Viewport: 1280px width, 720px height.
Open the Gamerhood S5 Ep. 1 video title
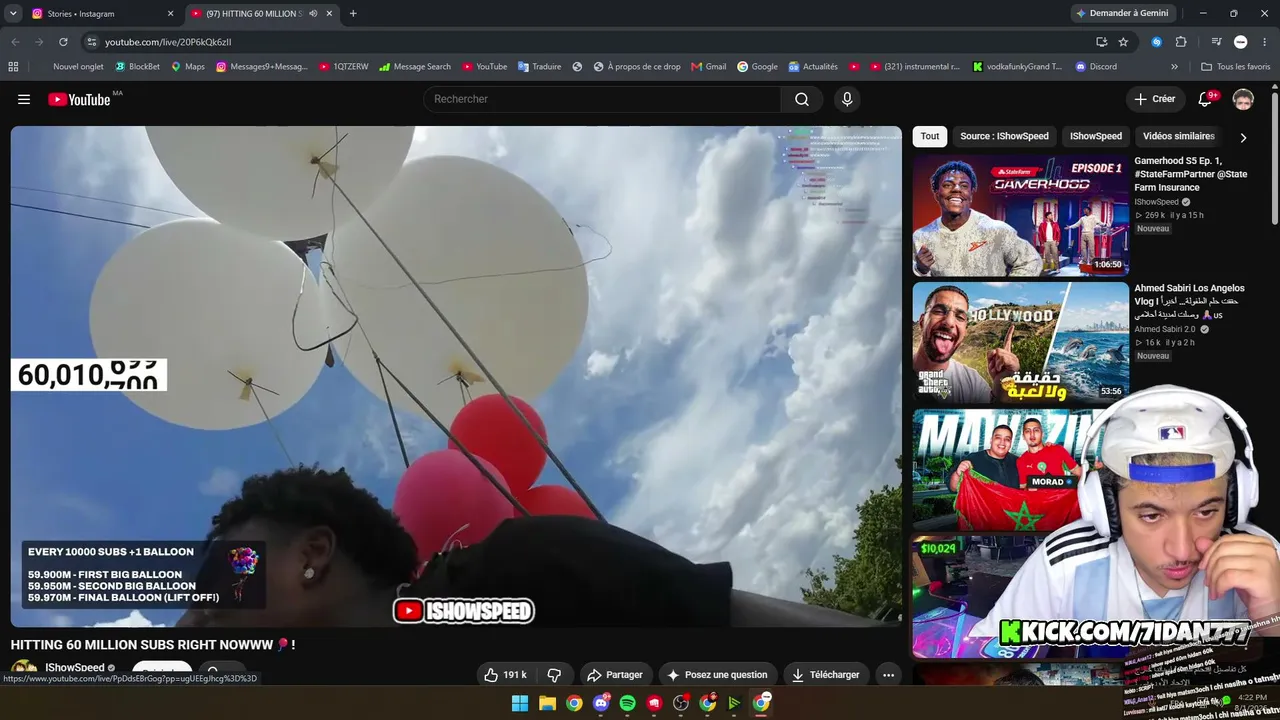[x=1191, y=174]
